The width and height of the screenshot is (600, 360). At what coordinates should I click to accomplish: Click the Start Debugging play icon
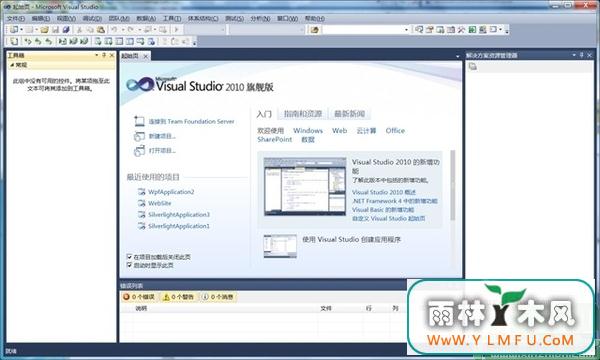176,29
